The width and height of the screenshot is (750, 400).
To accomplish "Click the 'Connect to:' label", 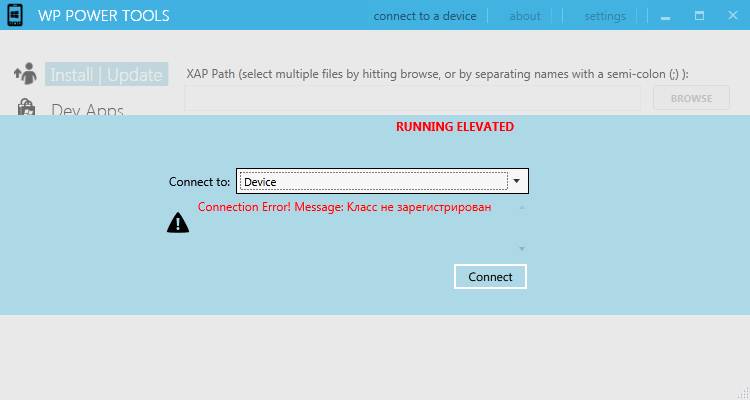I will click(x=199, y=182).
